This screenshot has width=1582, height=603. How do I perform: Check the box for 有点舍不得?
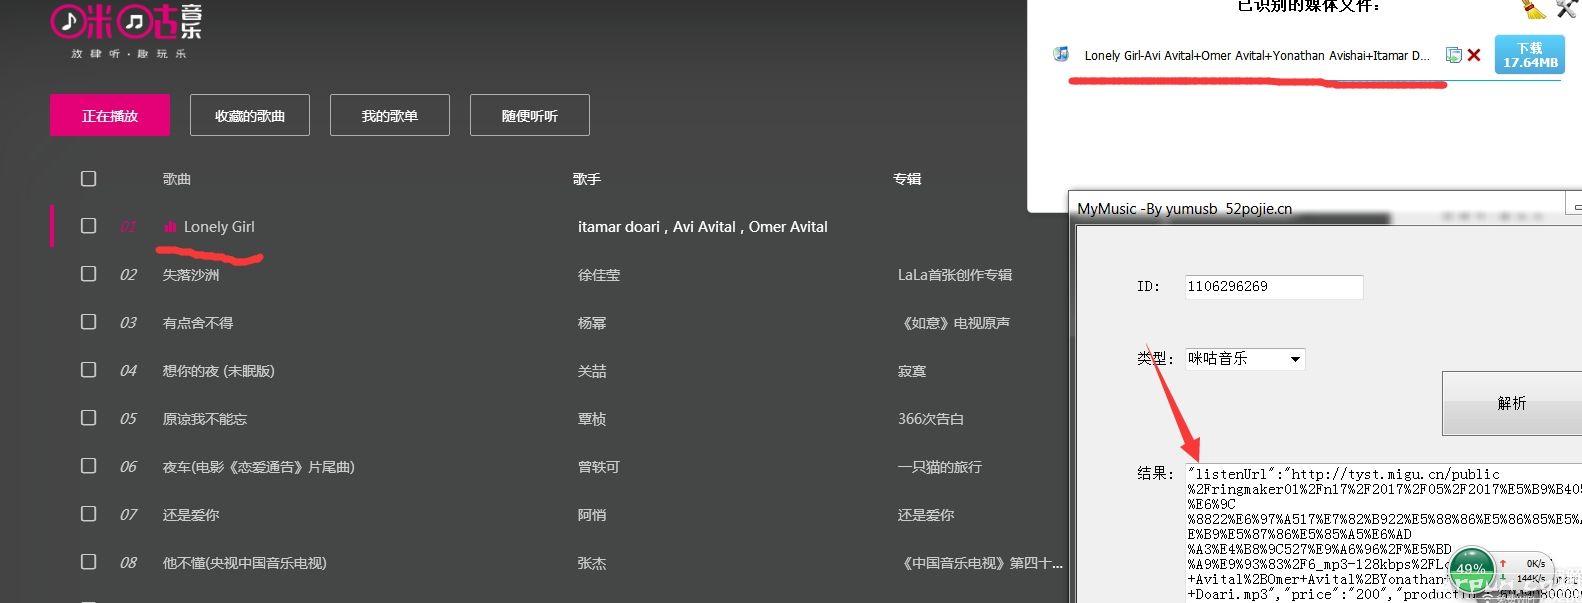[x=89, y=322]
